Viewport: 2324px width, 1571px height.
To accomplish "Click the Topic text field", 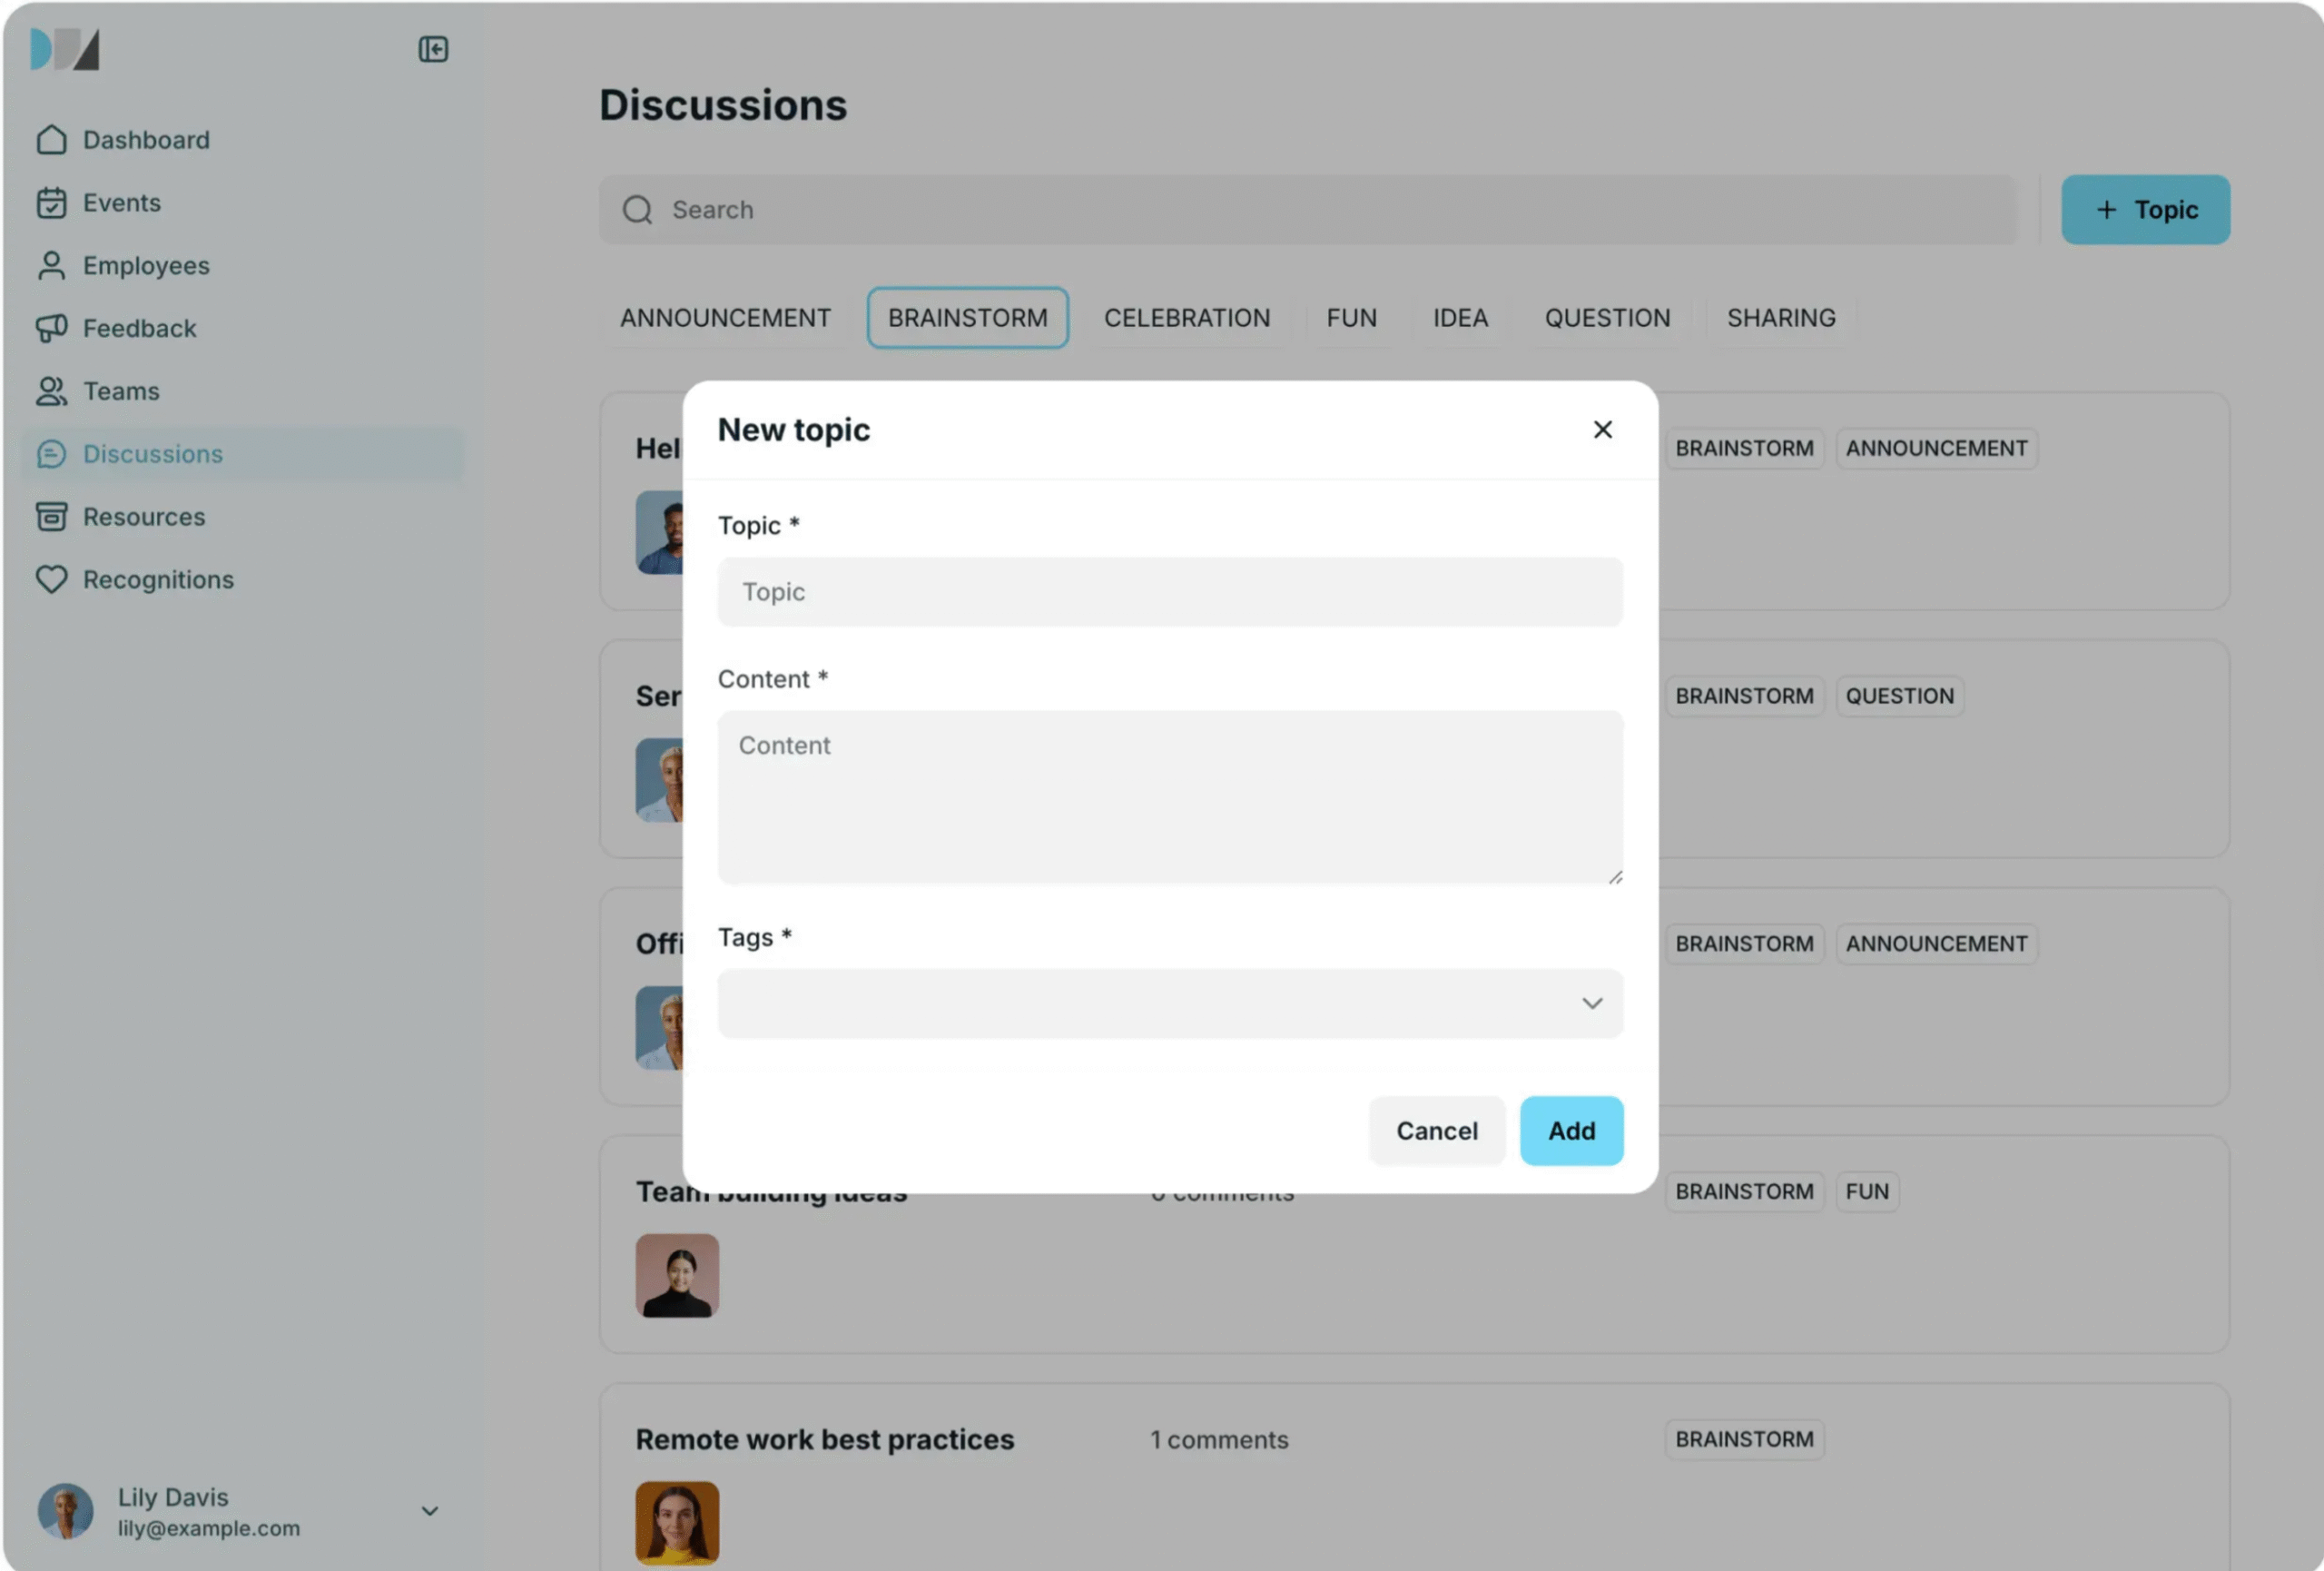I will point(1169,592).
